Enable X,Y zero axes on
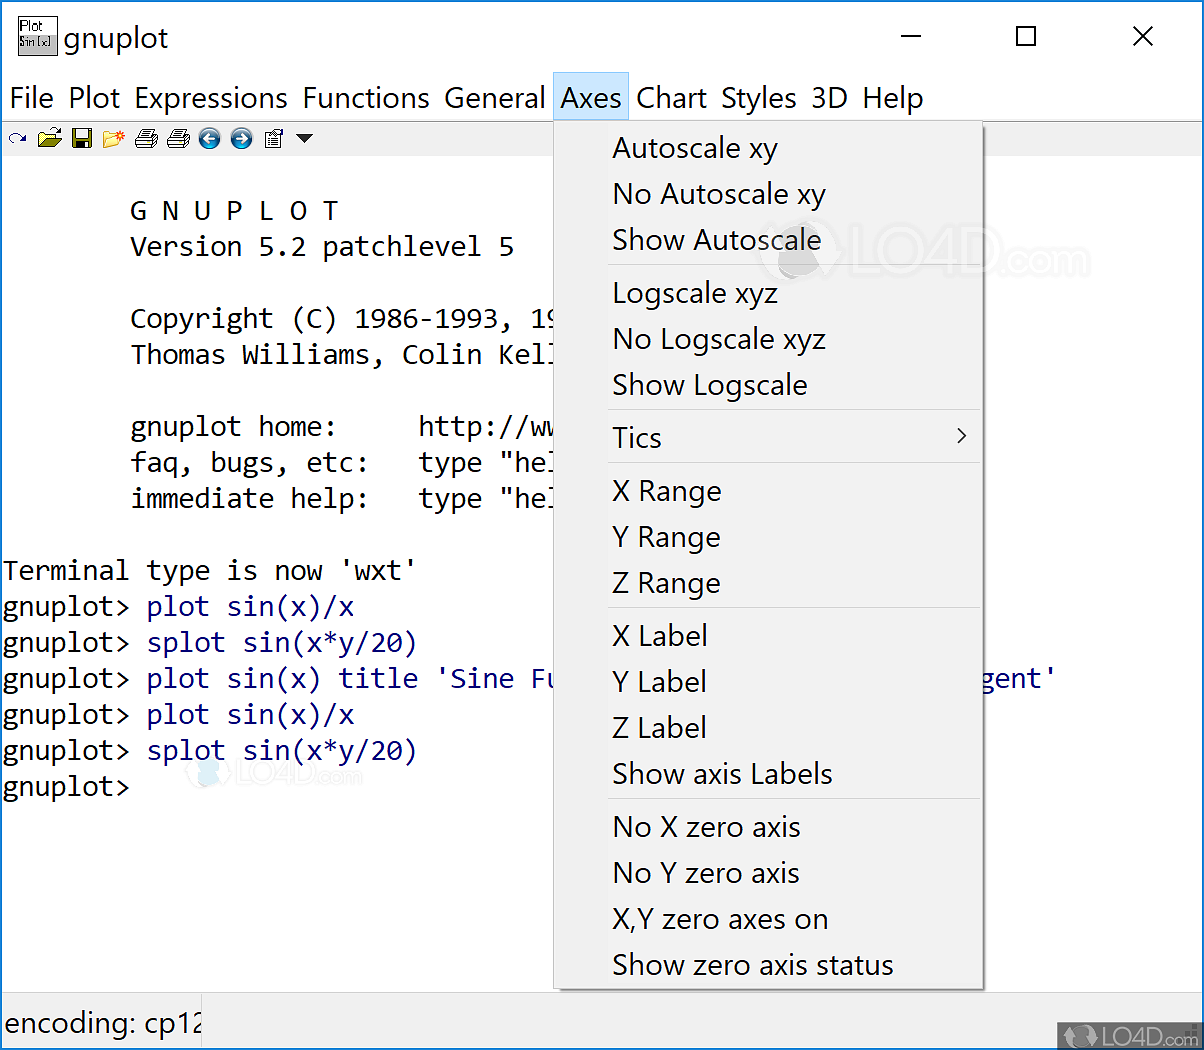 pyautogui.click(x=720, y=919)
